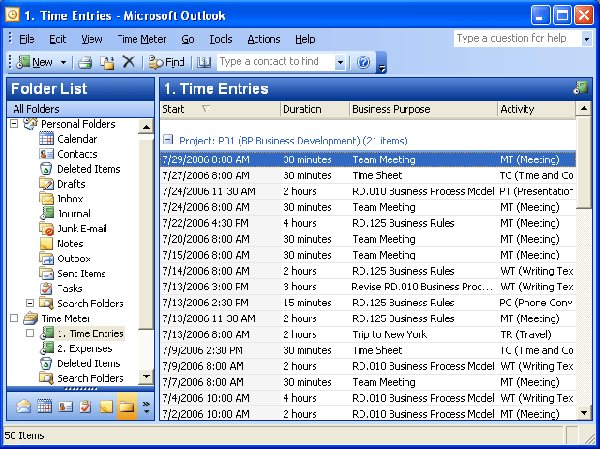
Task: Open the Time Meter menu
Action: point(141,39)
